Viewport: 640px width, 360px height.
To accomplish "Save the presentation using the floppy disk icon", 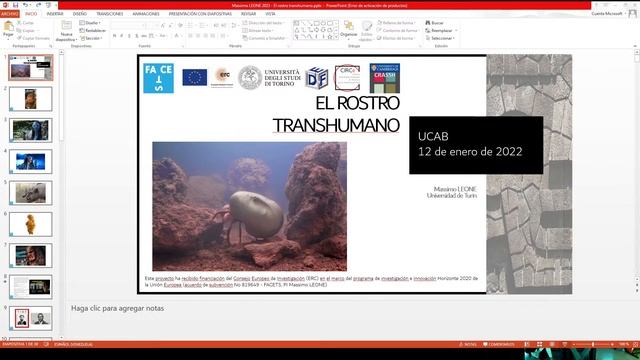I will (15, 5).
